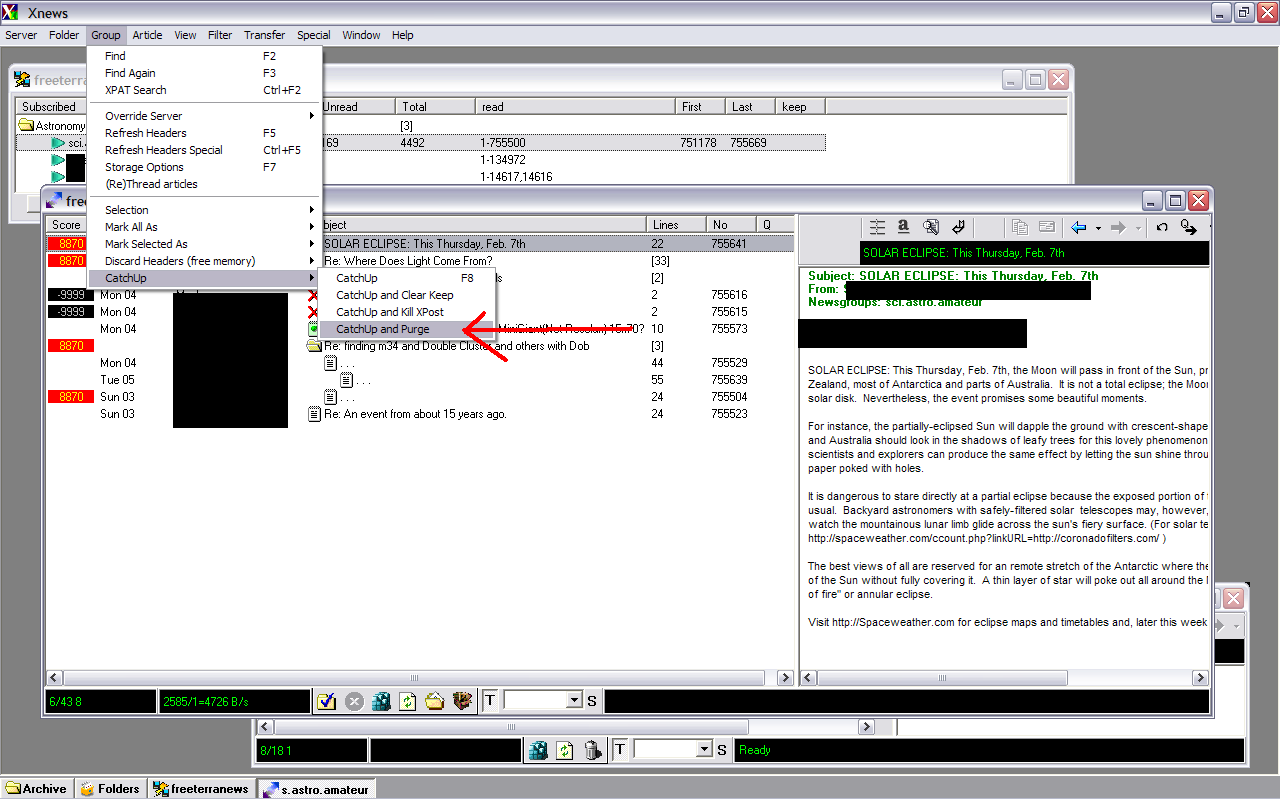Image resolution: width=1280 pixels, height=800 pixels.
Task: Click the blue back arrow in article toolbar
Action: point(1078,227)
